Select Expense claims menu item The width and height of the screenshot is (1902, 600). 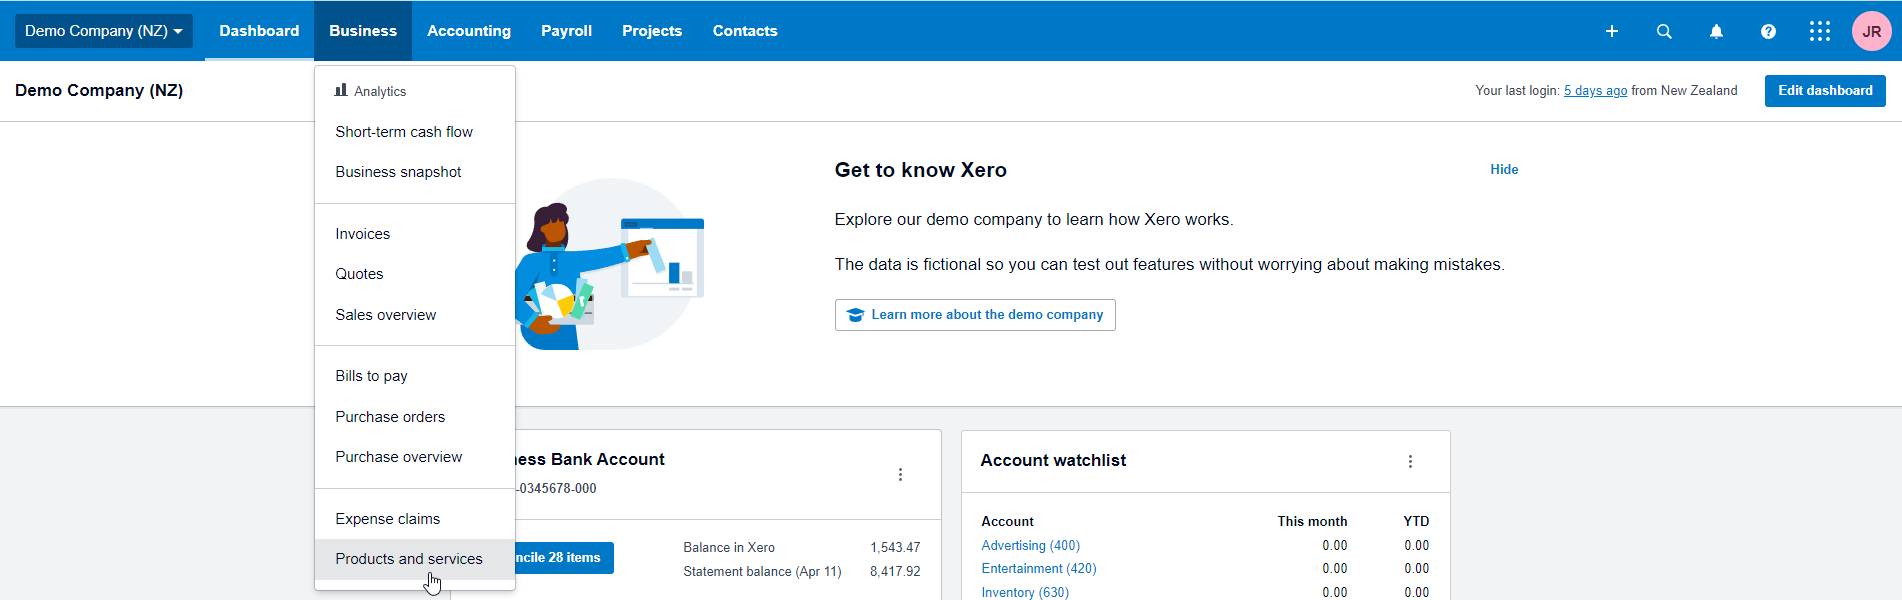[x=415, y=519]
